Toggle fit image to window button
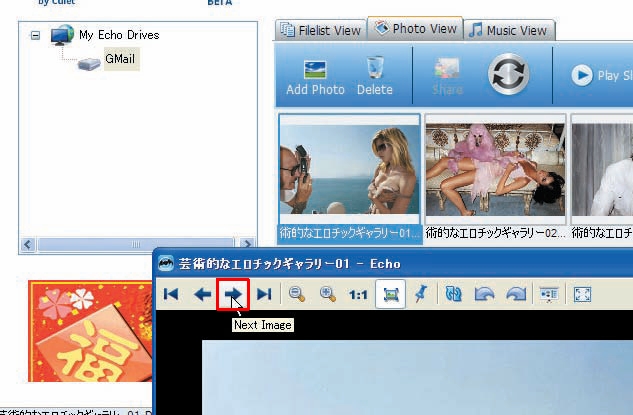This screenshot has width=633, height=415. coord(390,294)
